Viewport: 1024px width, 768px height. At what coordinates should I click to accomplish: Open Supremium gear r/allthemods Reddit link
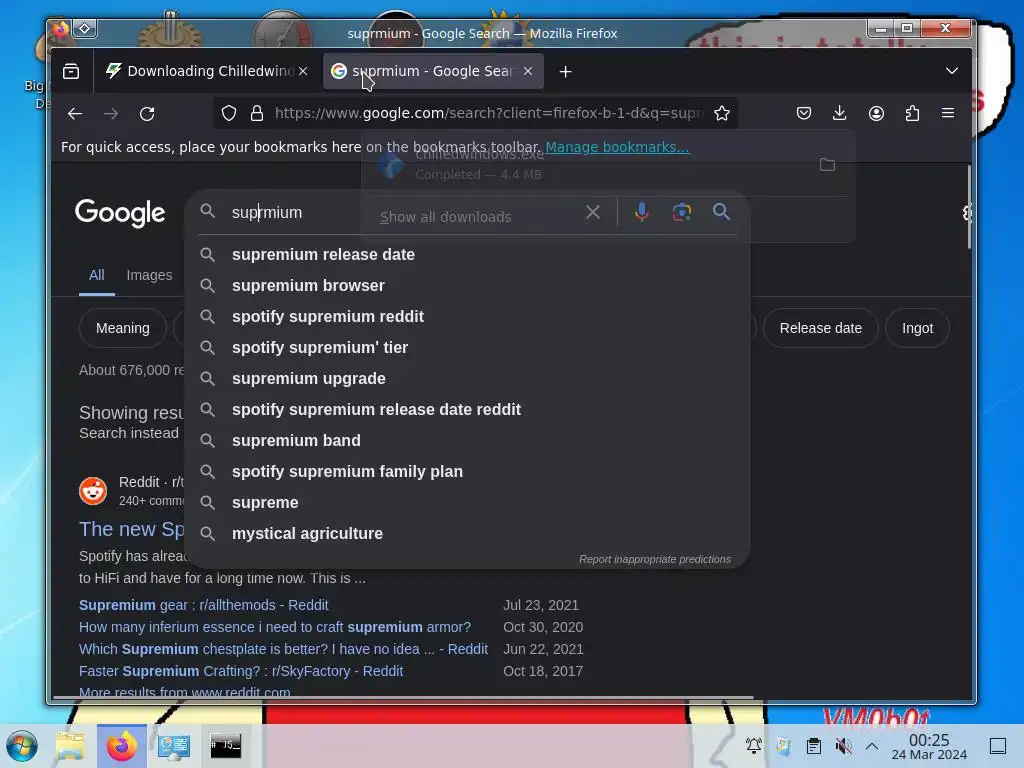(x=204, y=605)
